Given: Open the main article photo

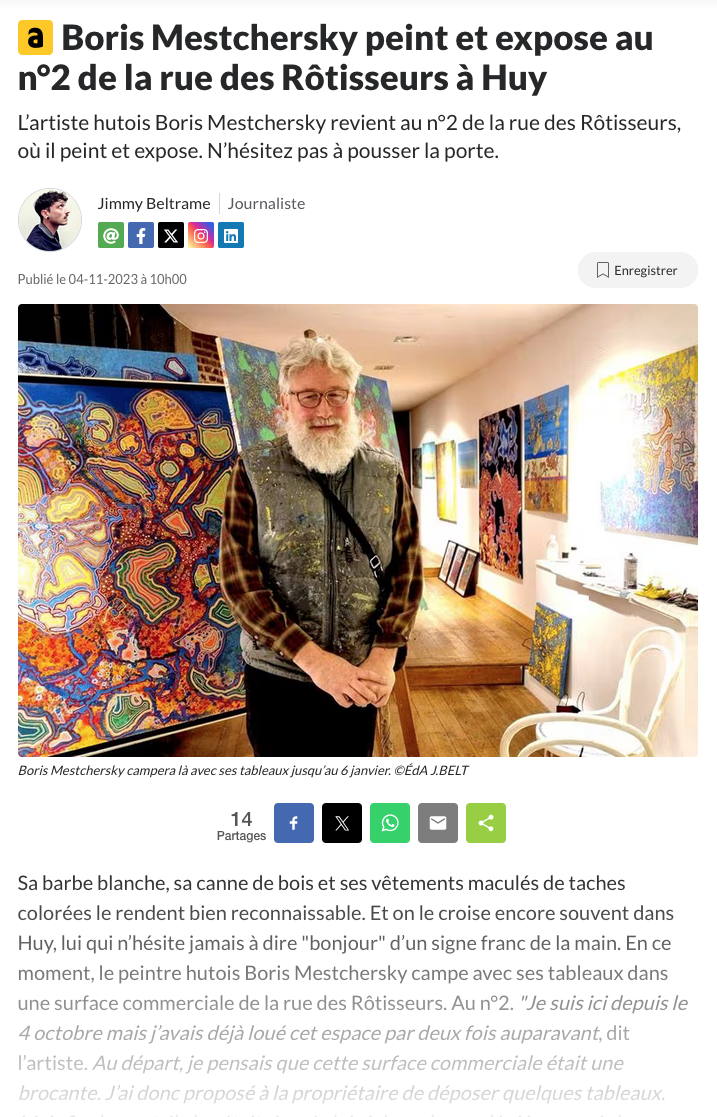Looking at the screenshot, I should tap(358, 530).
